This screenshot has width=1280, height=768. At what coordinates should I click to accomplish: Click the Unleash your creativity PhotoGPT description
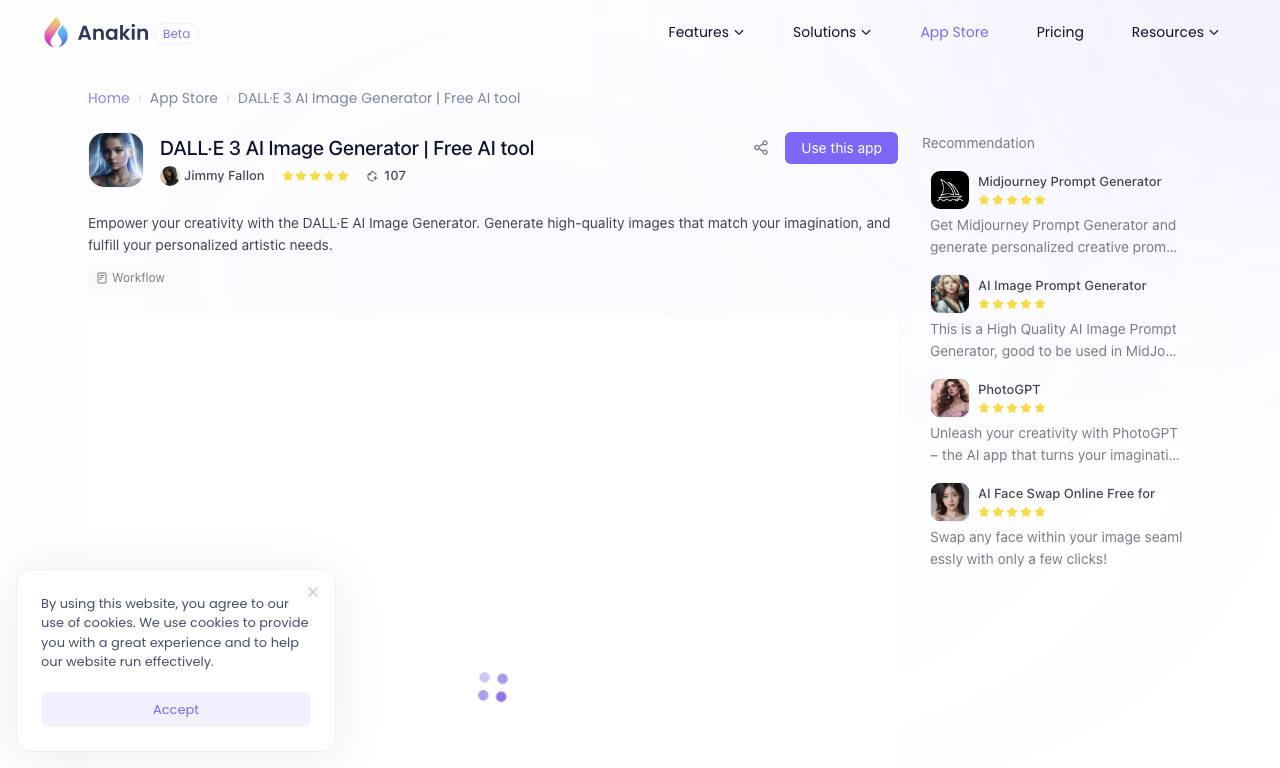click(1055, 444)
